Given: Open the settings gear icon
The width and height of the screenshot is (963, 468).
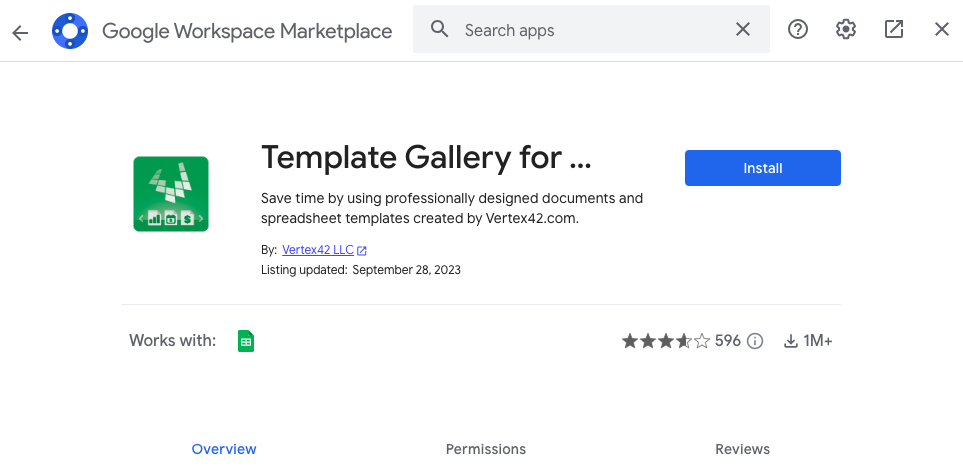Looking at the screenshot, I should pyautogui.click(x=846, y=29).
